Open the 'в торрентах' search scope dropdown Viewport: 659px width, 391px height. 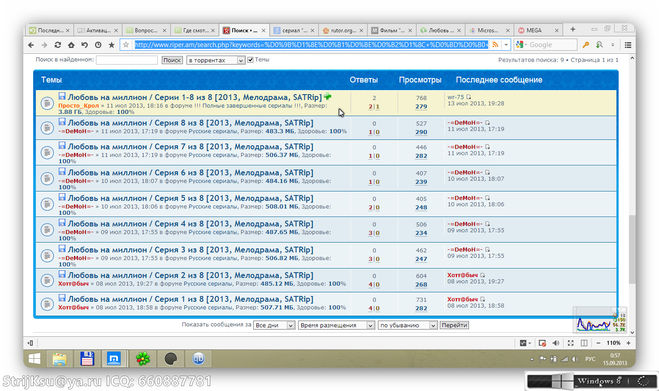(216, 60)
